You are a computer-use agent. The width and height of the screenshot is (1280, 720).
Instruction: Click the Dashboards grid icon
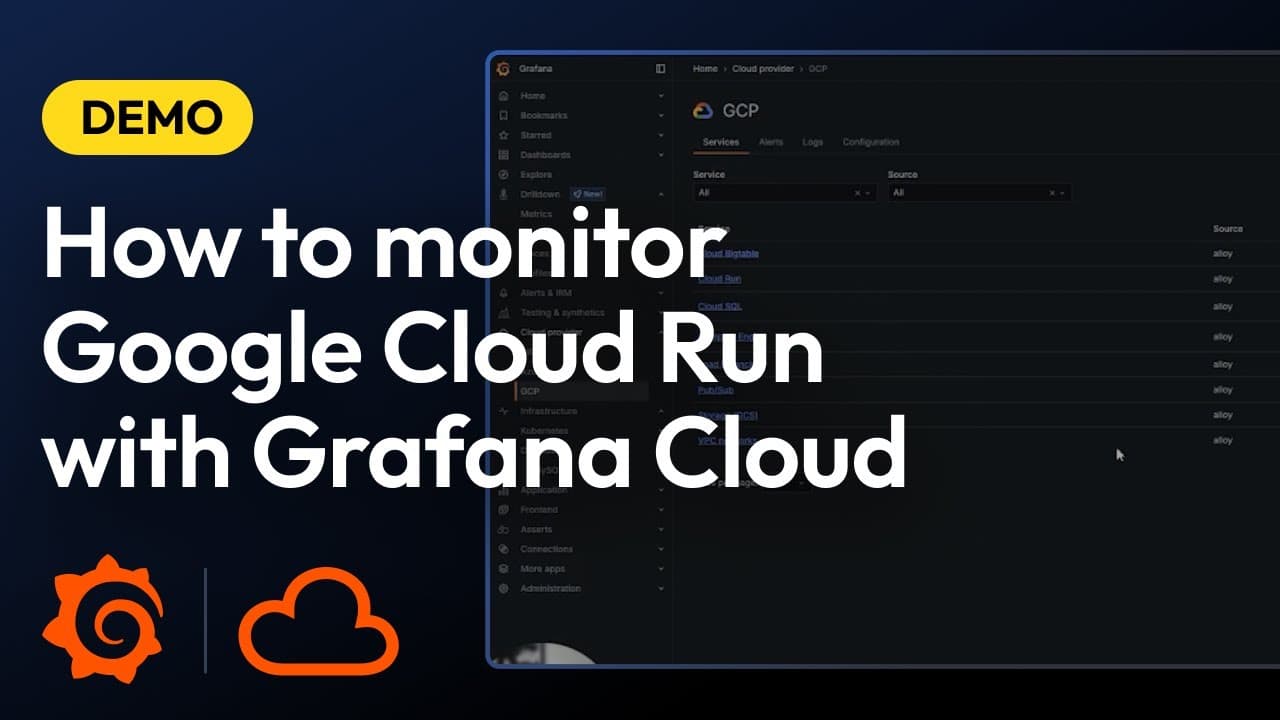point(503,155)
